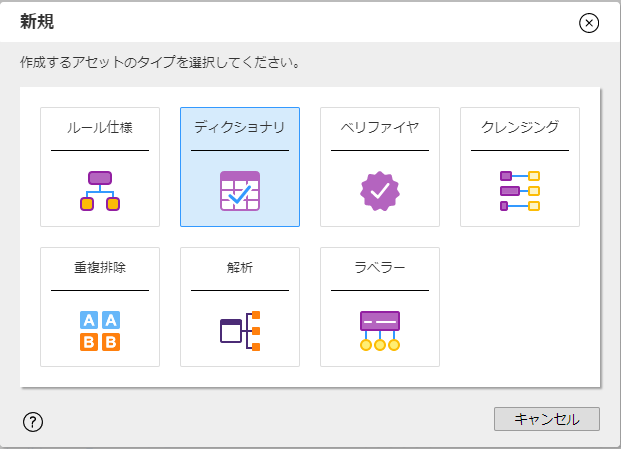
Task: Select the 解析 tree diagram icon
Action: pyautogui.click(x=240, y=331)
